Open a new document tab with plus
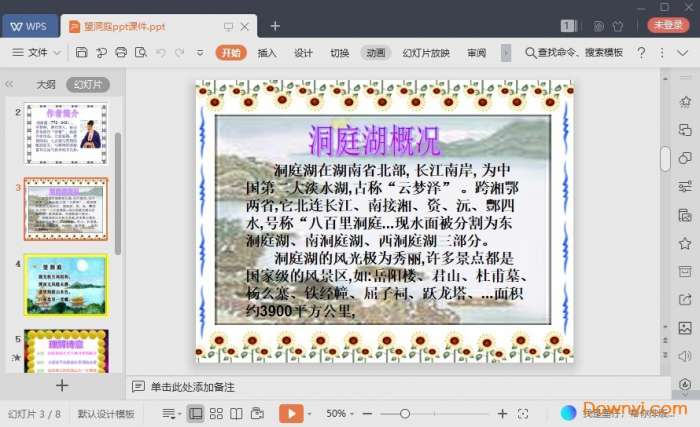 (x=275, y=26)
